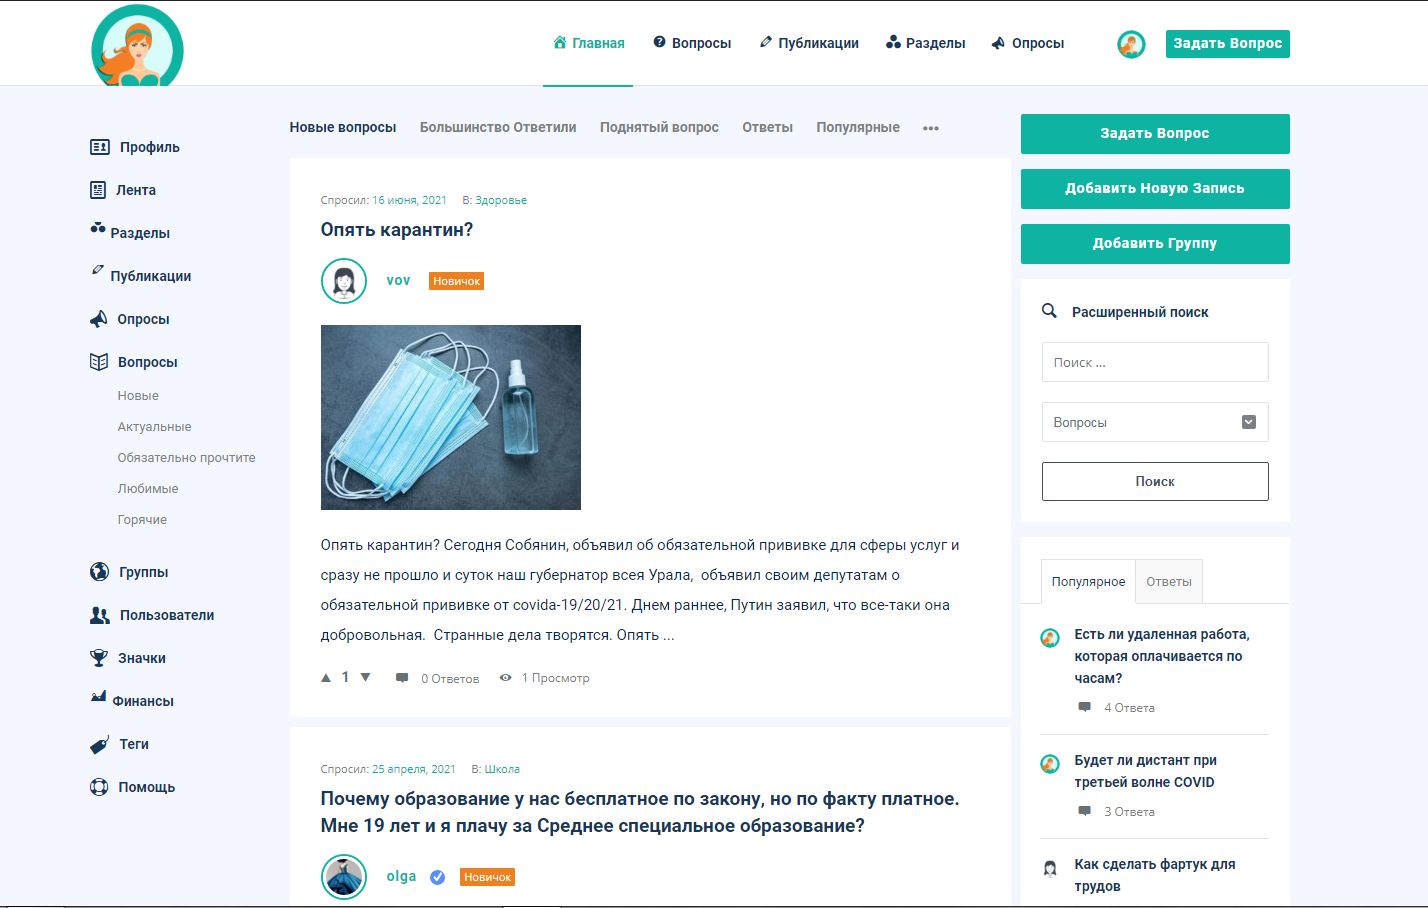Click the Profile icon in left sidebar
1428x908 pixels.
click(100, 147)
